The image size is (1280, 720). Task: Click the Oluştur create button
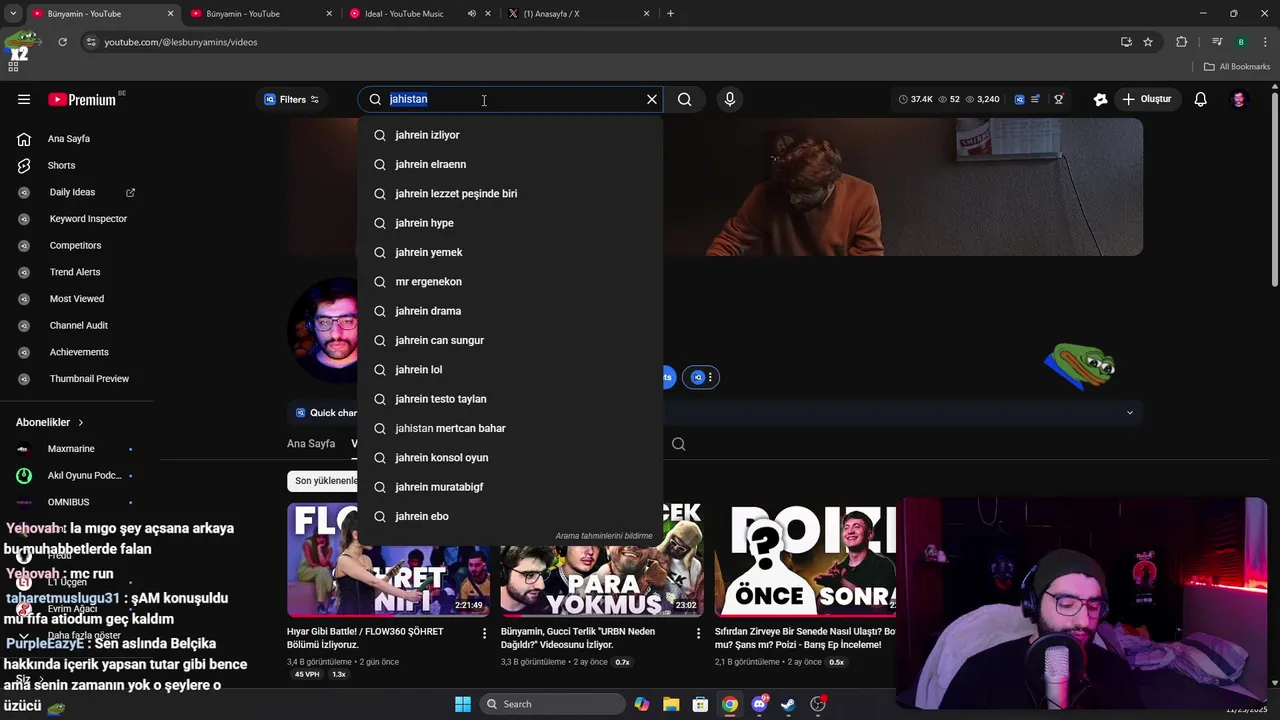pos(1146,99)
